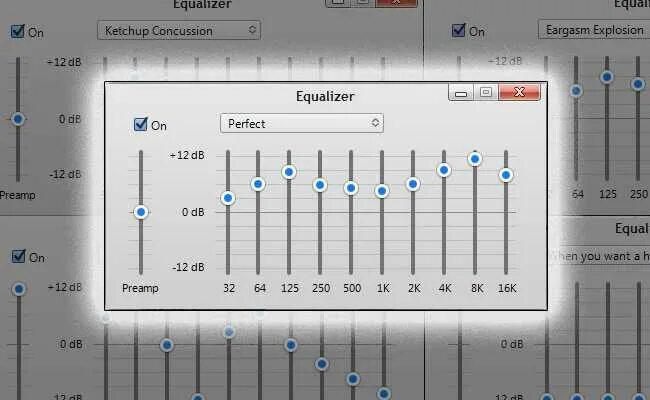Click the 4K band slider knob
The width and height of the screenshot is (650, 400).
coord(444,170)
